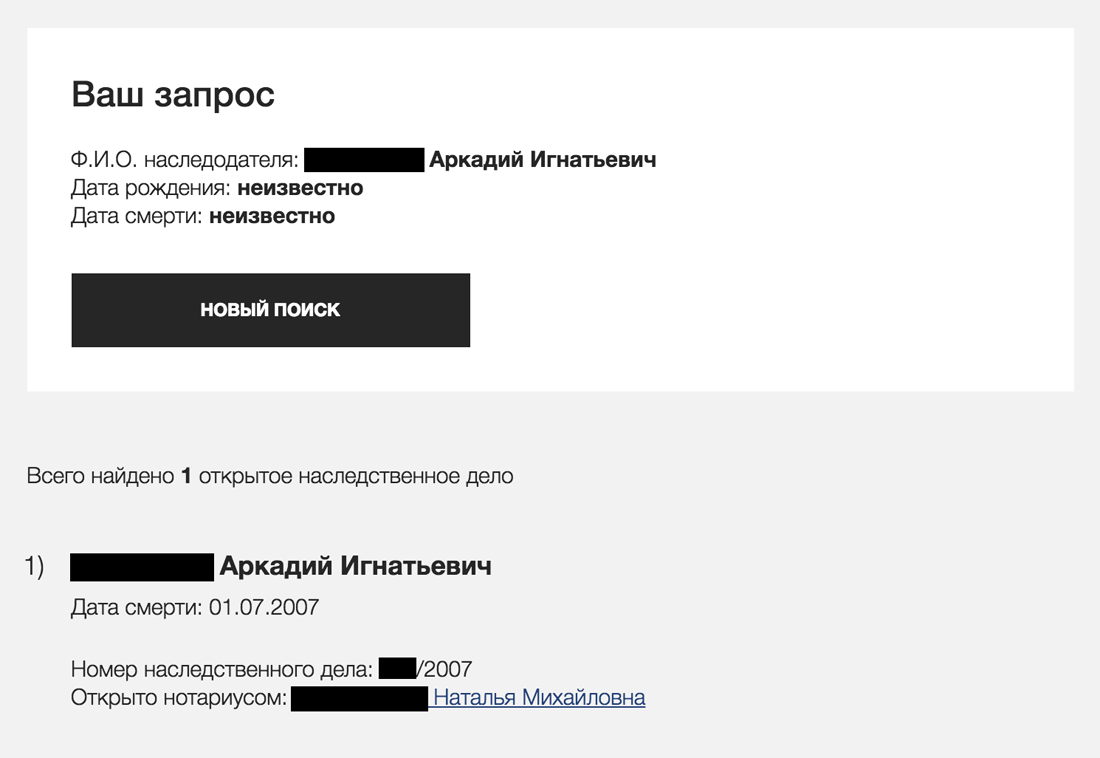Click redacted case number before /2007

point(398,669)
